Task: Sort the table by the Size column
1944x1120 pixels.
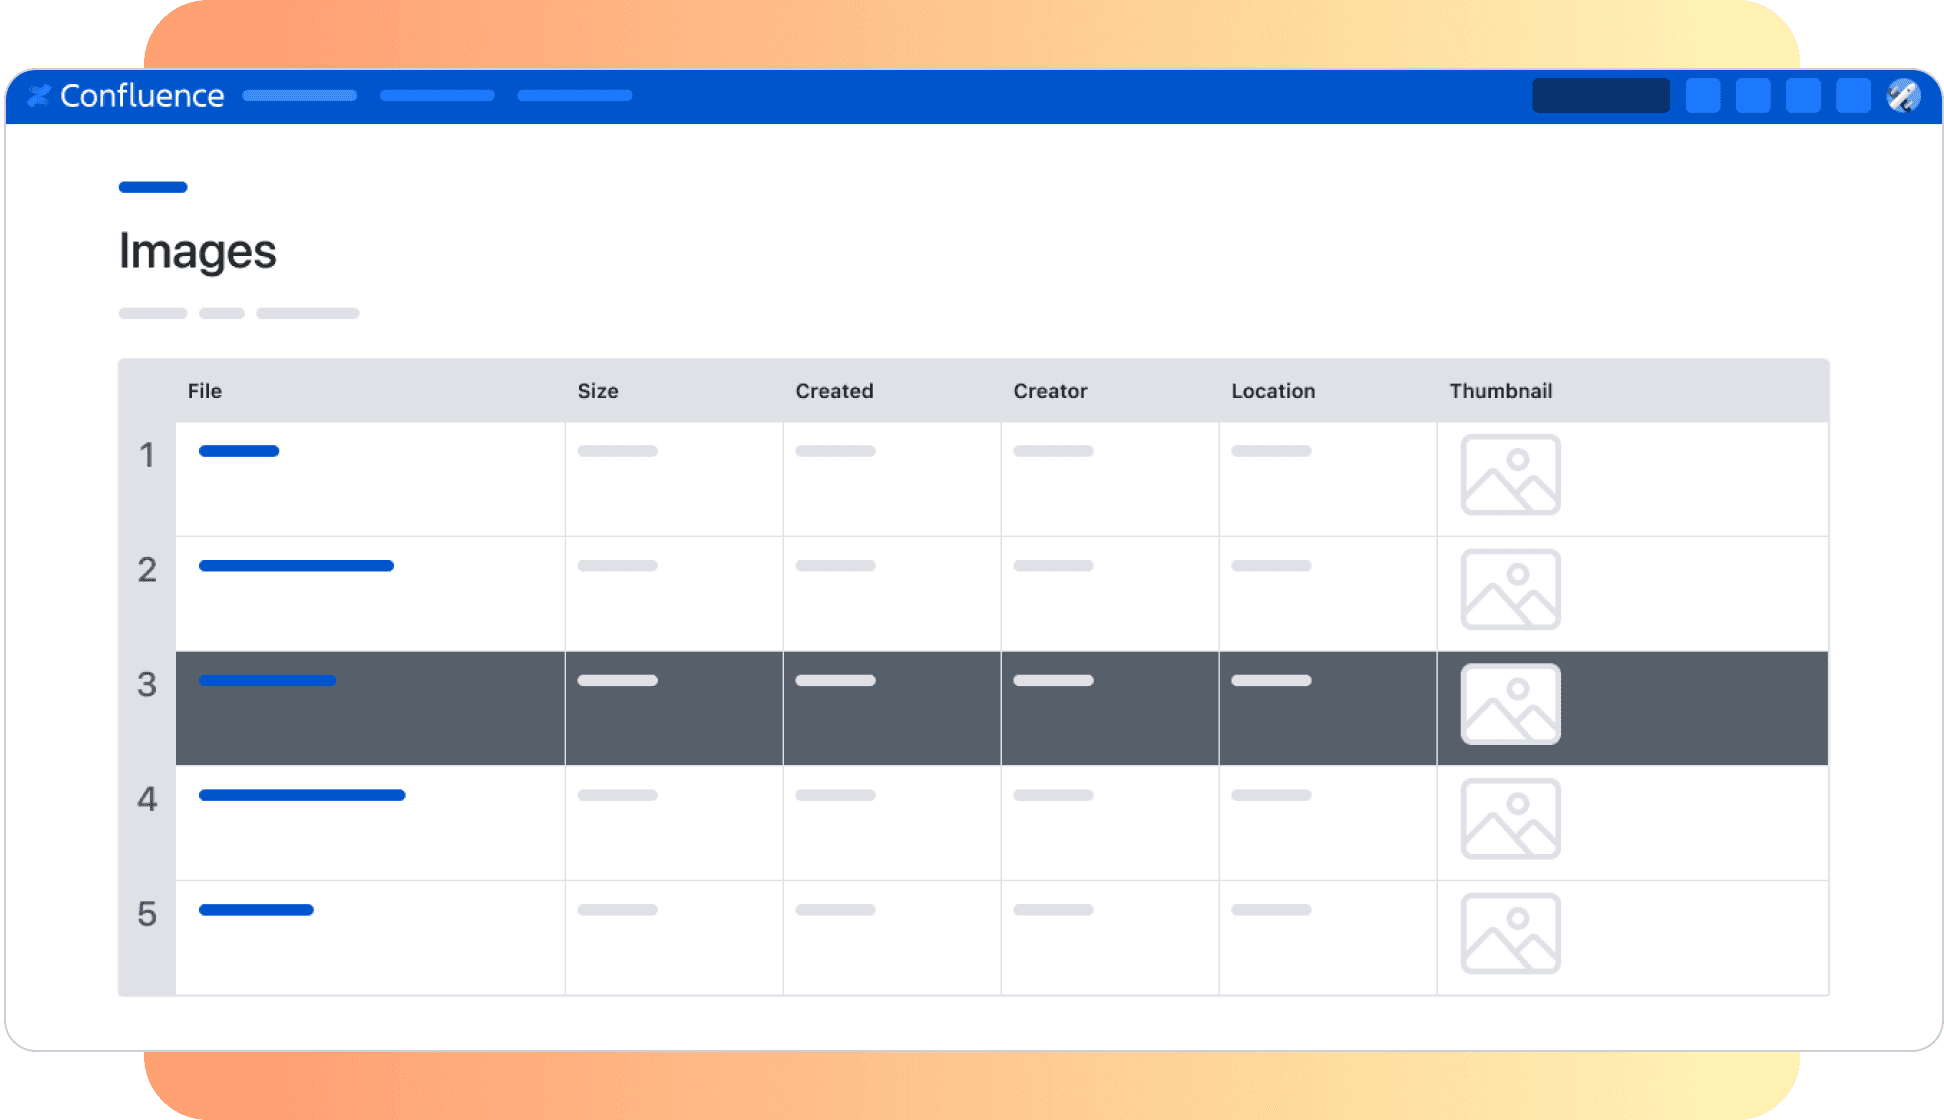Action: click(x=598, y=391)
